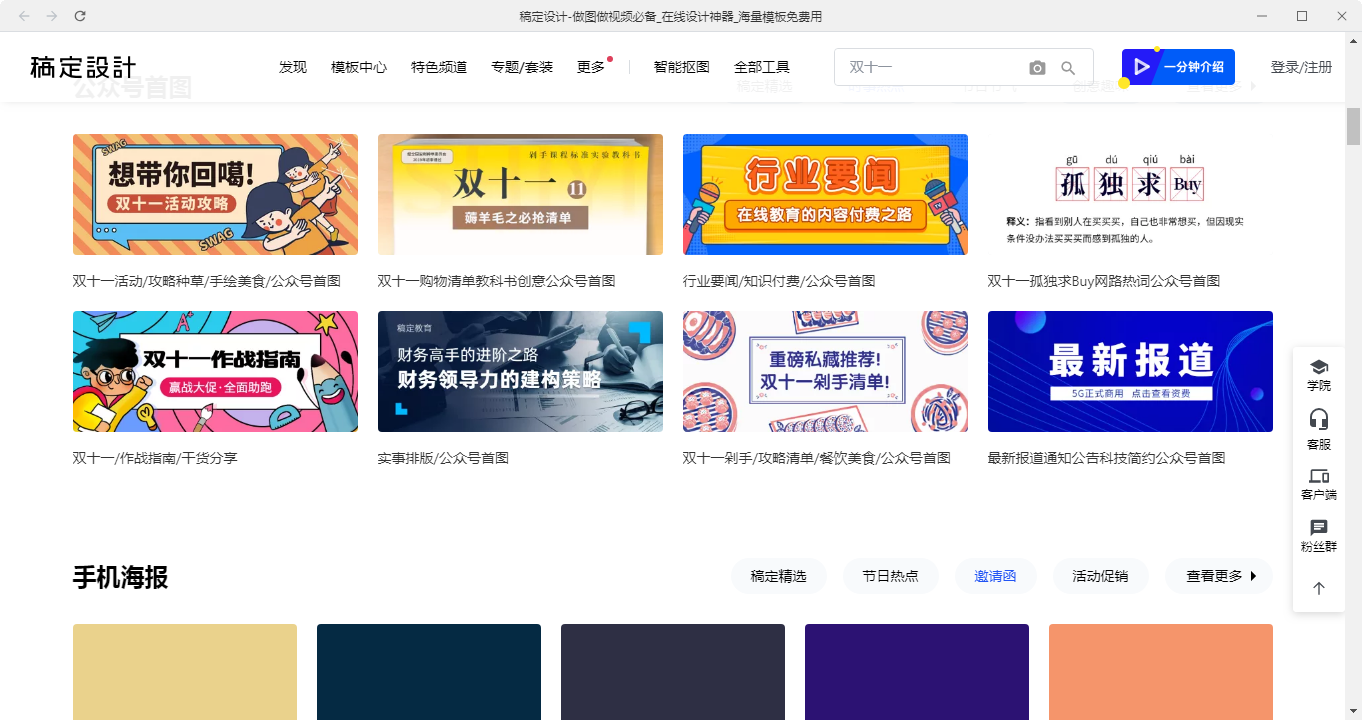Open the yellow phone poster card
The image size is (1362, 720).
(185, 672)
